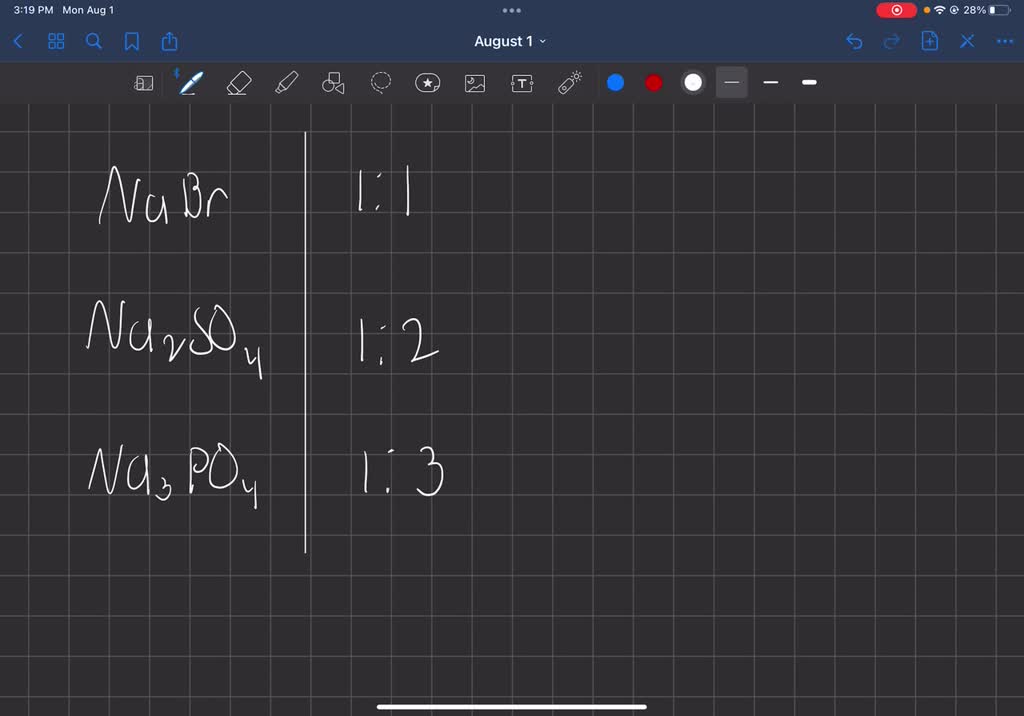
Task: Open the more options ellipsis menu
Action: [1005, 41]
